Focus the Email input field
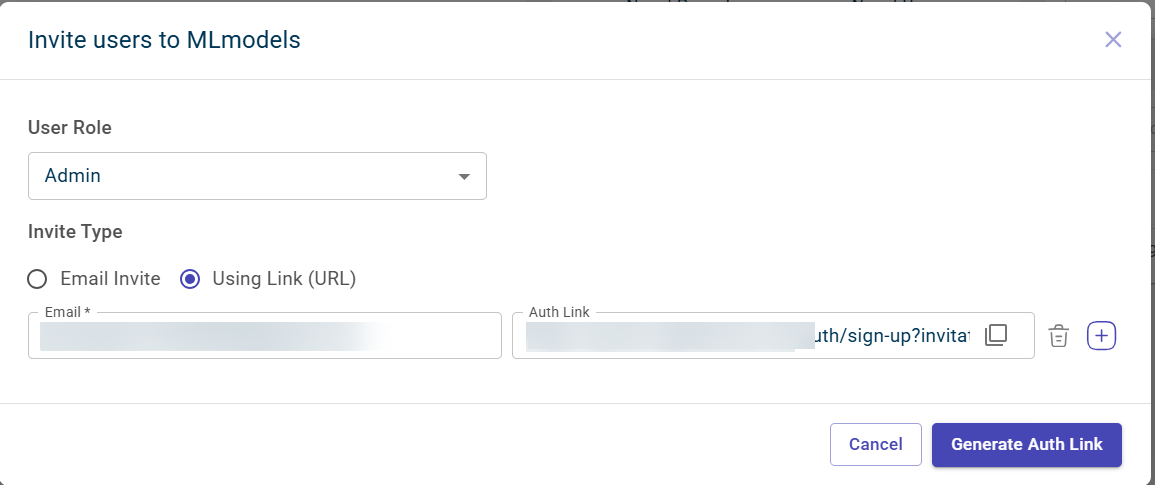Screen dimensions: 1155x485 click(264, 336)
